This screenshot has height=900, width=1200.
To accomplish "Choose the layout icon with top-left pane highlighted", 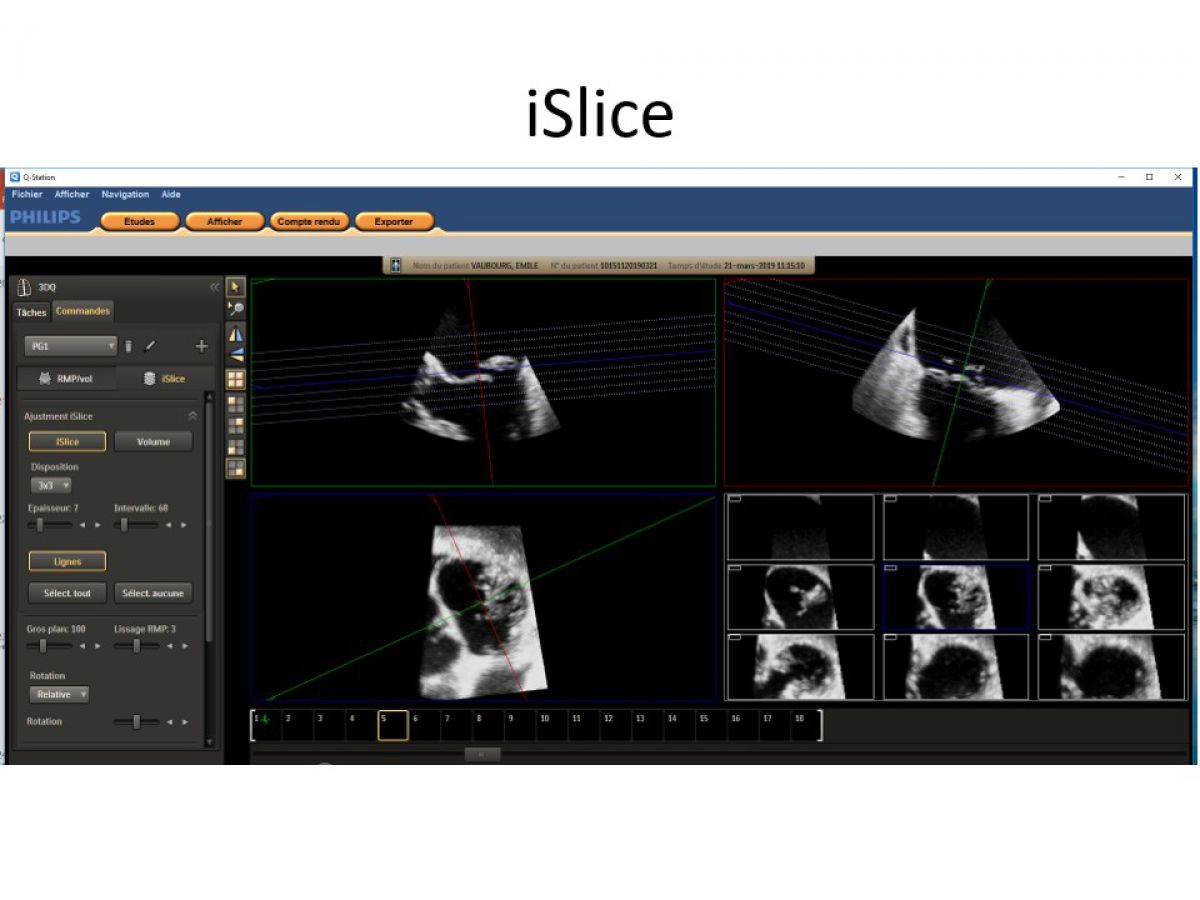I will 236,404.
